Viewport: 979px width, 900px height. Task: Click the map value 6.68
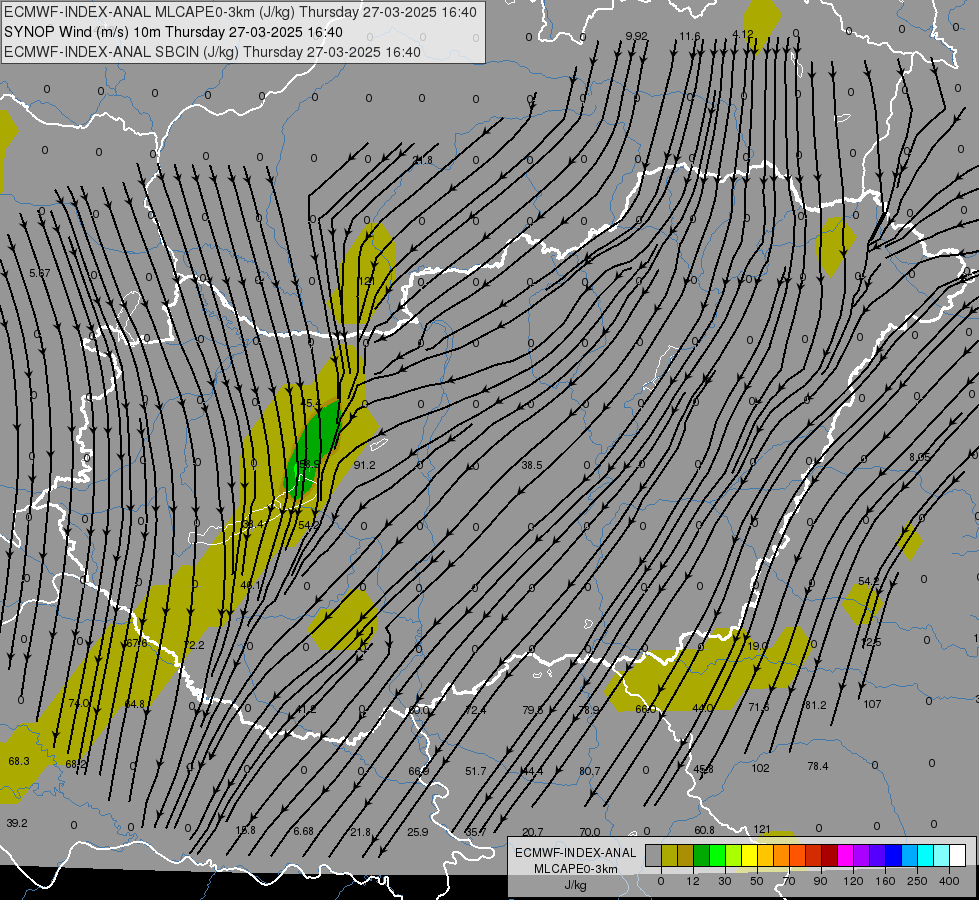point(303,831)
